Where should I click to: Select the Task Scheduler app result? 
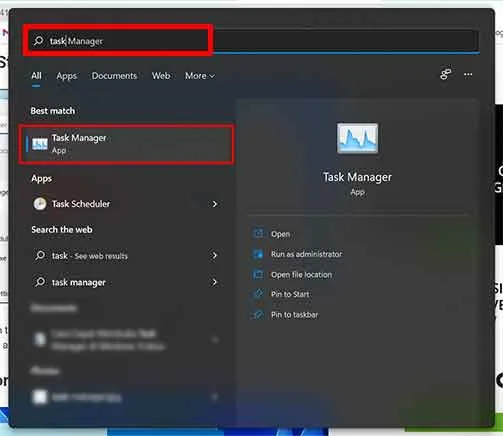pyautogui.click(x=126, y=204)
